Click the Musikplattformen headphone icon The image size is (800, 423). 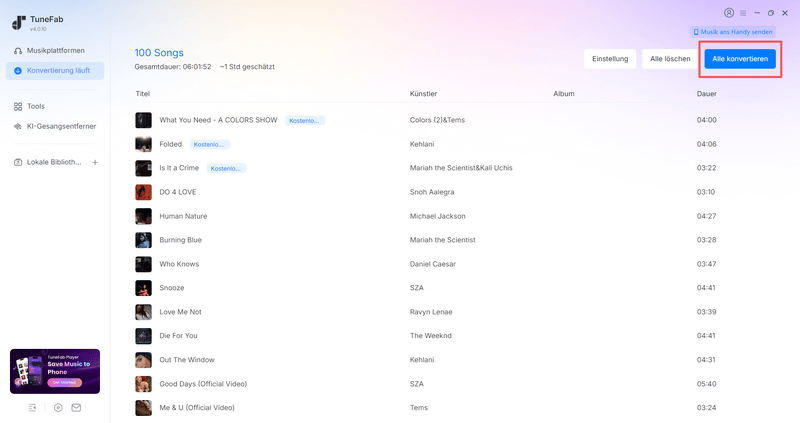pos(18,51)
